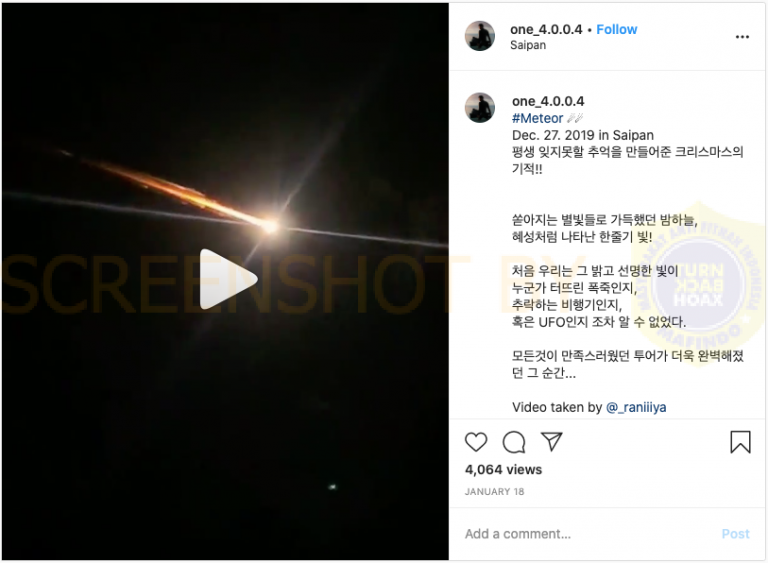Visit the @_raniiiya profile mention
Screen dimensions: 768x563
[x=636, y=407]
